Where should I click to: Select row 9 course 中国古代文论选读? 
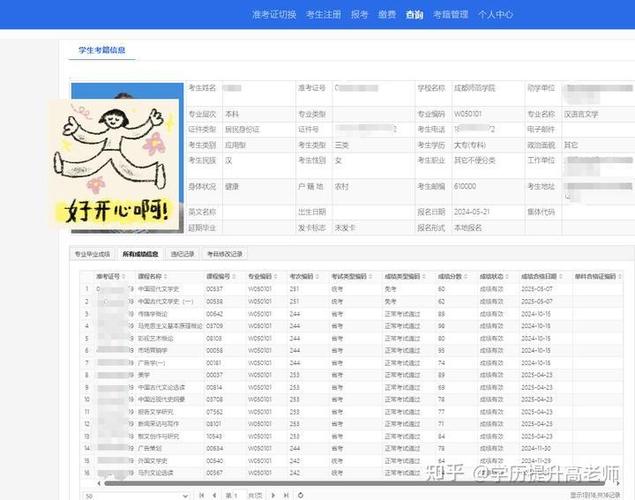[x=161, y=387]
